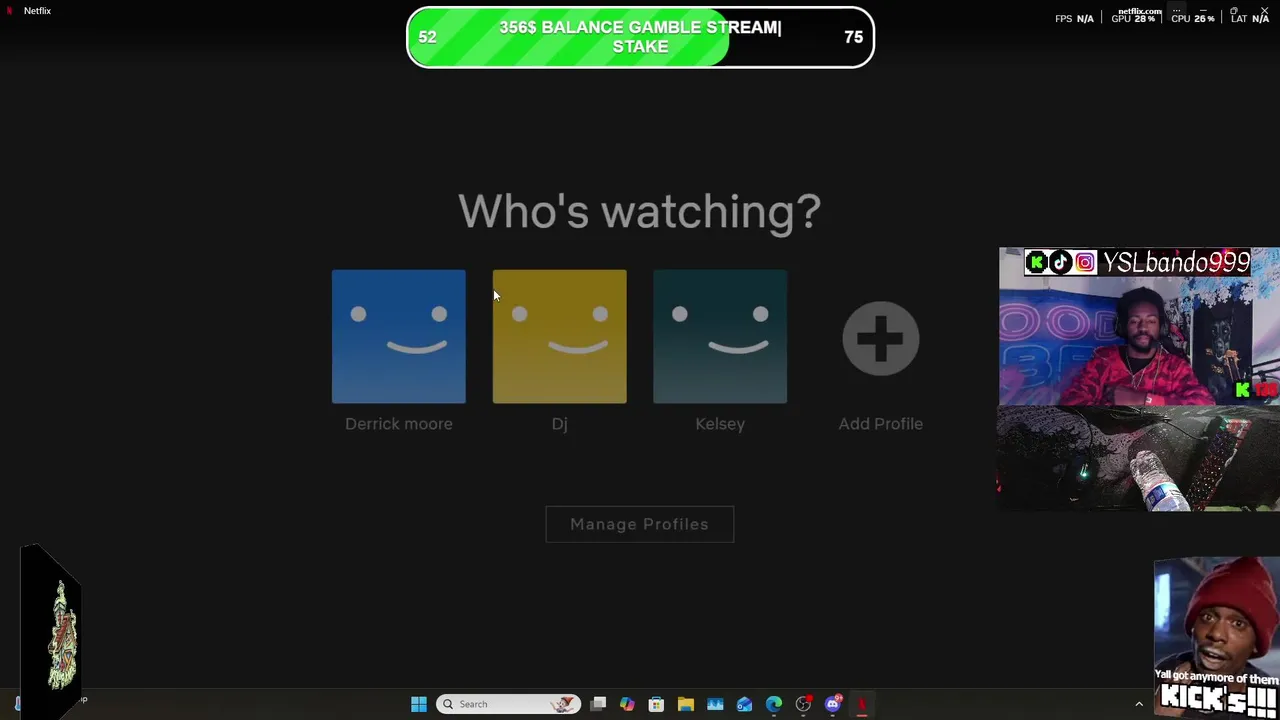Screen dimensions: 1280x720
Task: Click the 'Dj' profile name label
Action: tap(559, 424)
